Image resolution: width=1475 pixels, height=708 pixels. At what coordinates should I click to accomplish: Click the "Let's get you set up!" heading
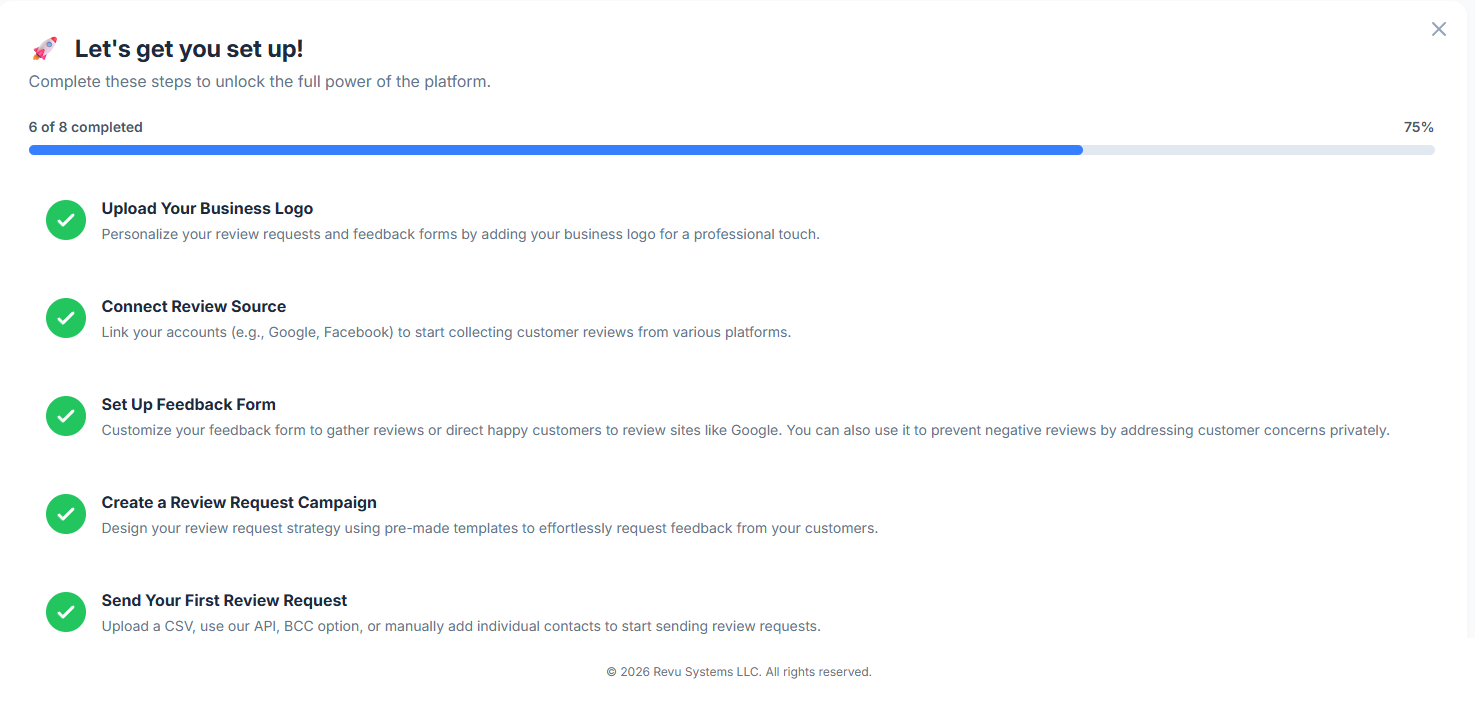click(x=189, y=49)
